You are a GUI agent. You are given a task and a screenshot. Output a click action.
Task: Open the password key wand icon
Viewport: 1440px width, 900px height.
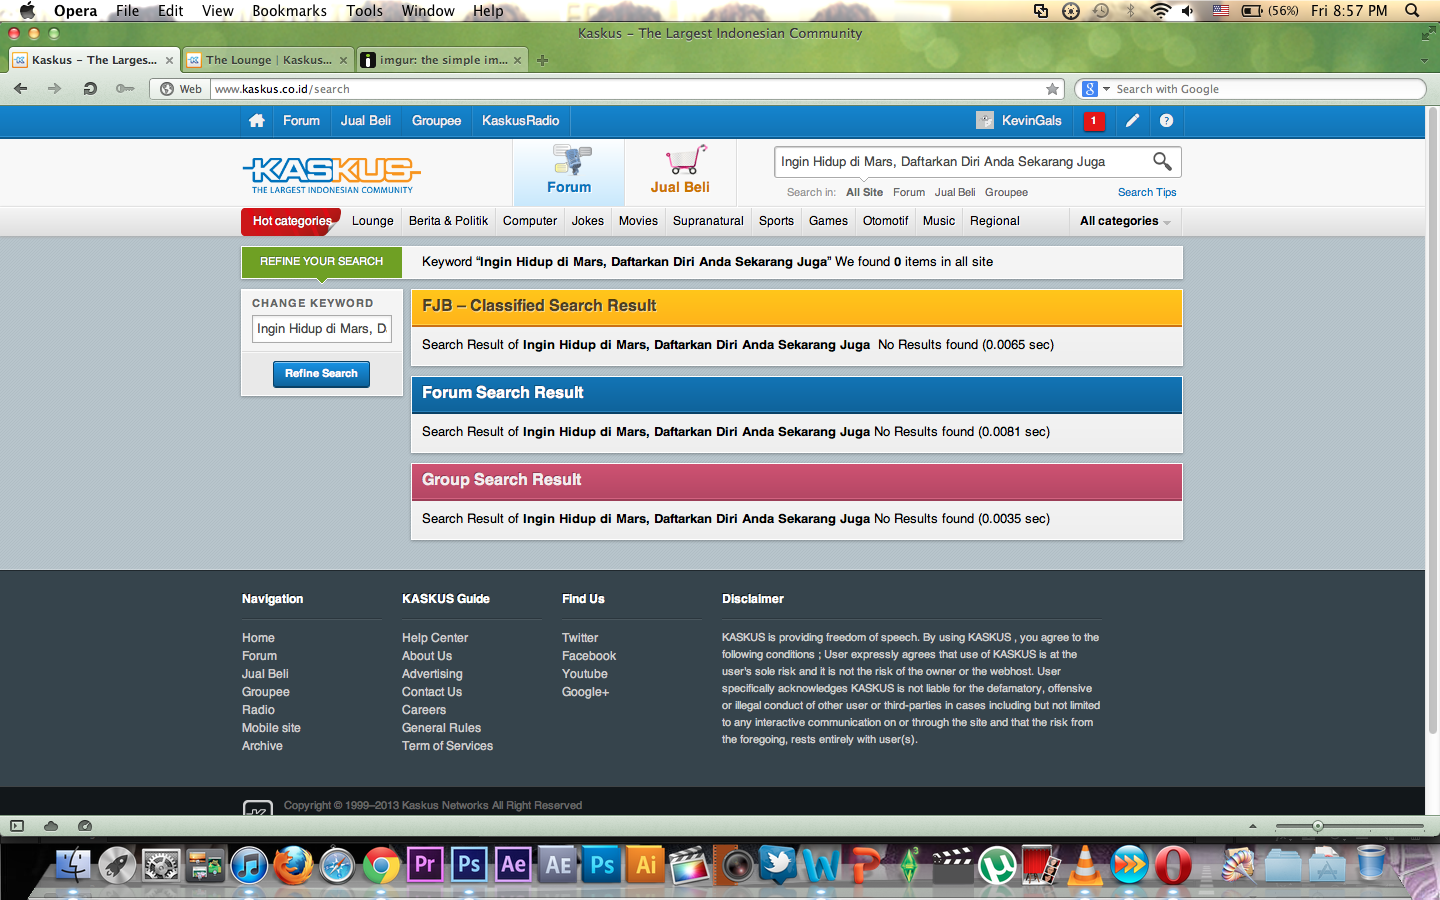(124, 89)
